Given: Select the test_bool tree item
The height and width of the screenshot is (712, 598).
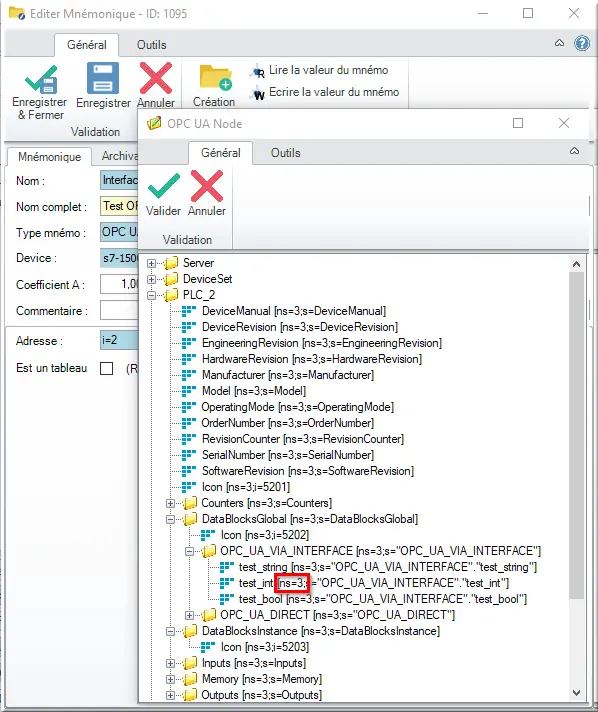Looking at the screenshot, I should pos(383,599).
